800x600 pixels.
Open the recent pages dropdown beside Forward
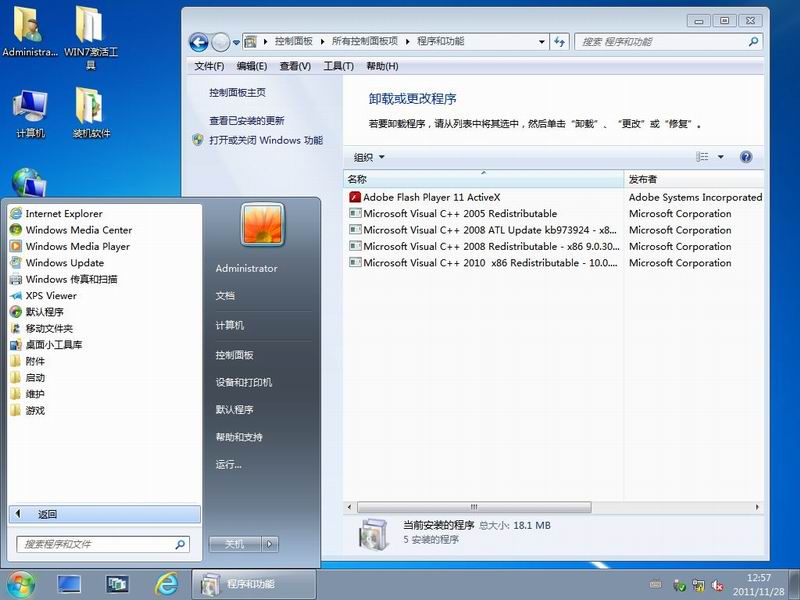[x=236, y=42]
